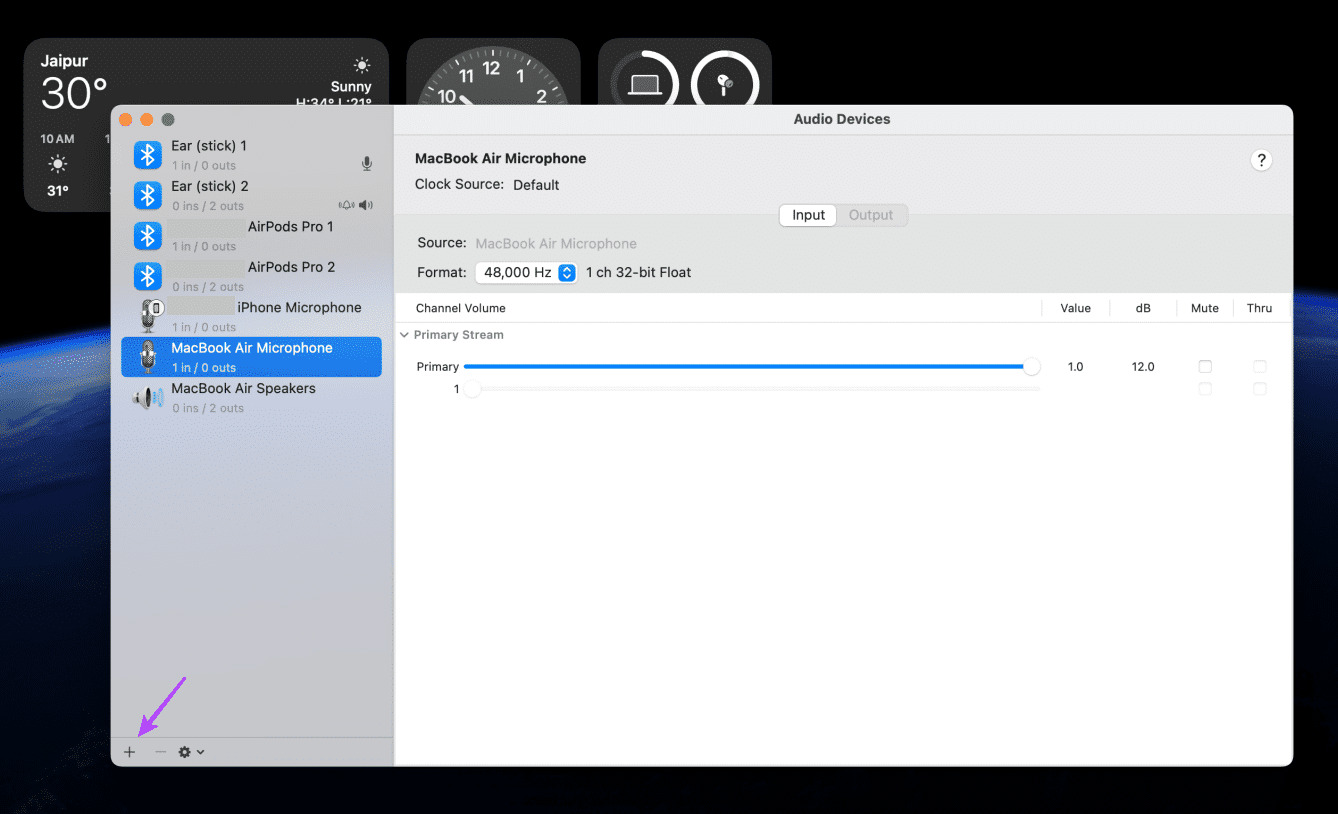Viewport: 1338px width, 814px height.
Task: Select Ear (stick) 2 device
Action: [x=252, y=195]
